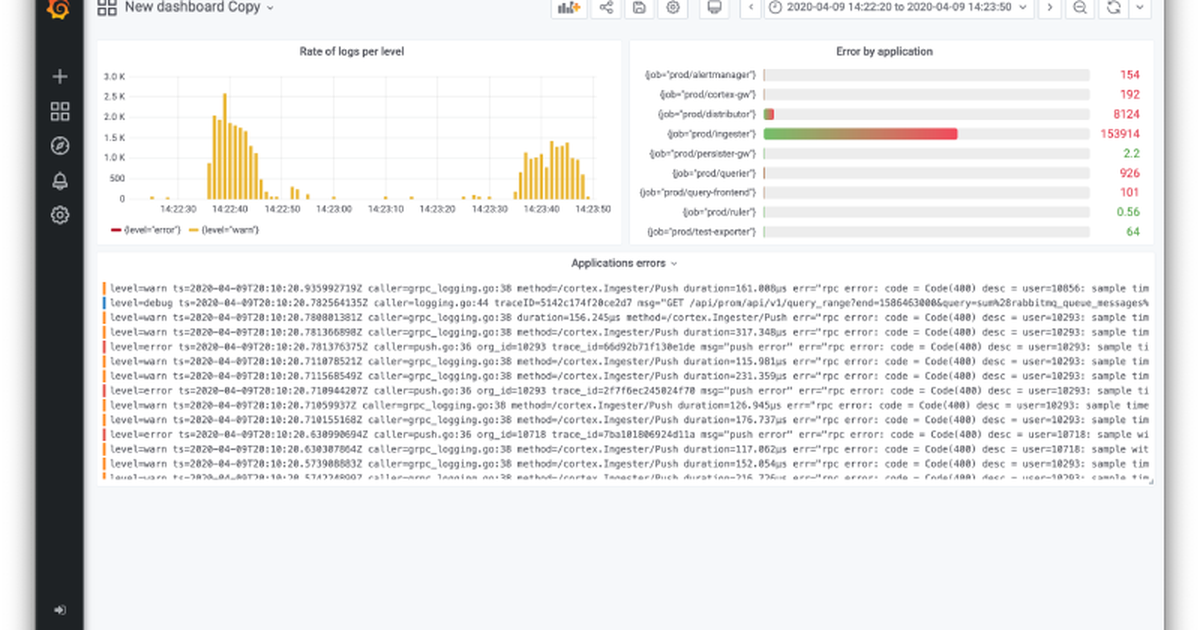Click the value 153914 for ingester
Screen dimensions: 1200x630
tap(1120, 134)
